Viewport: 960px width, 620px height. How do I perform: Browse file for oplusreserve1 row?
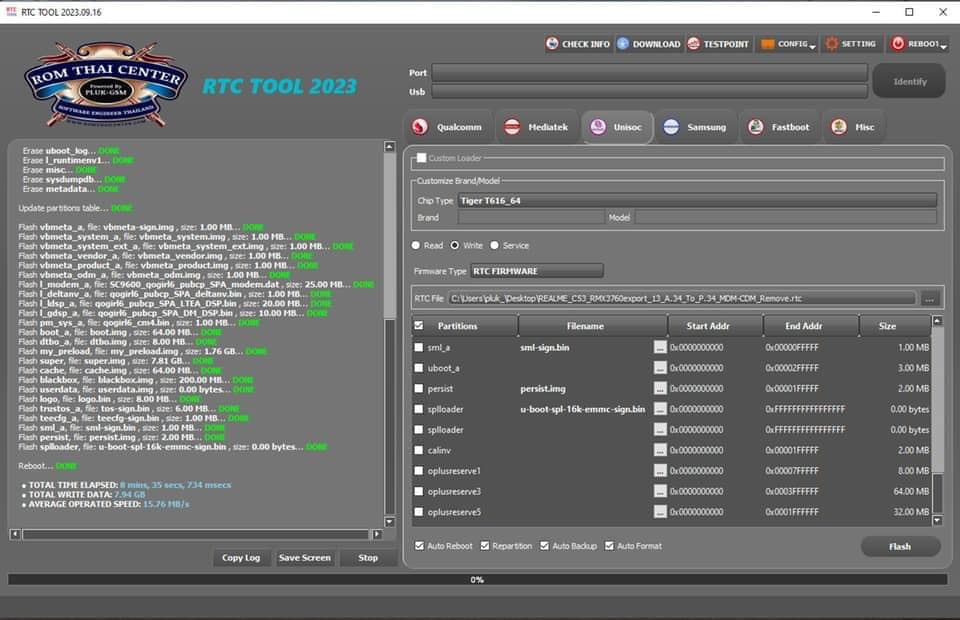coord(660,471)
